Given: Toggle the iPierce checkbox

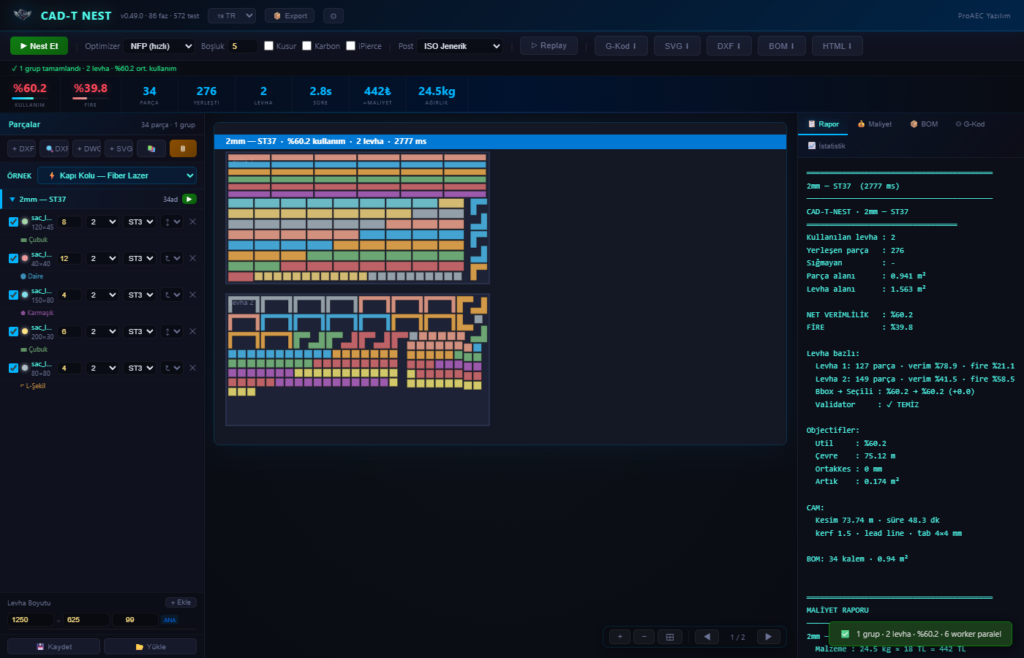Looking at the screenshot, I should [x=351, y=46].
